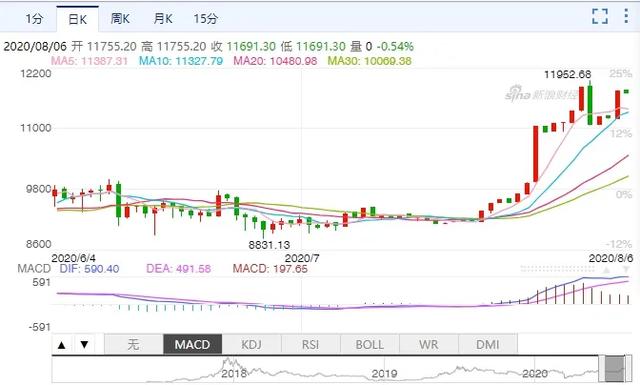Show the DMI indicator
This screenshot has width=640, height=385.
[x=488, y=344]
